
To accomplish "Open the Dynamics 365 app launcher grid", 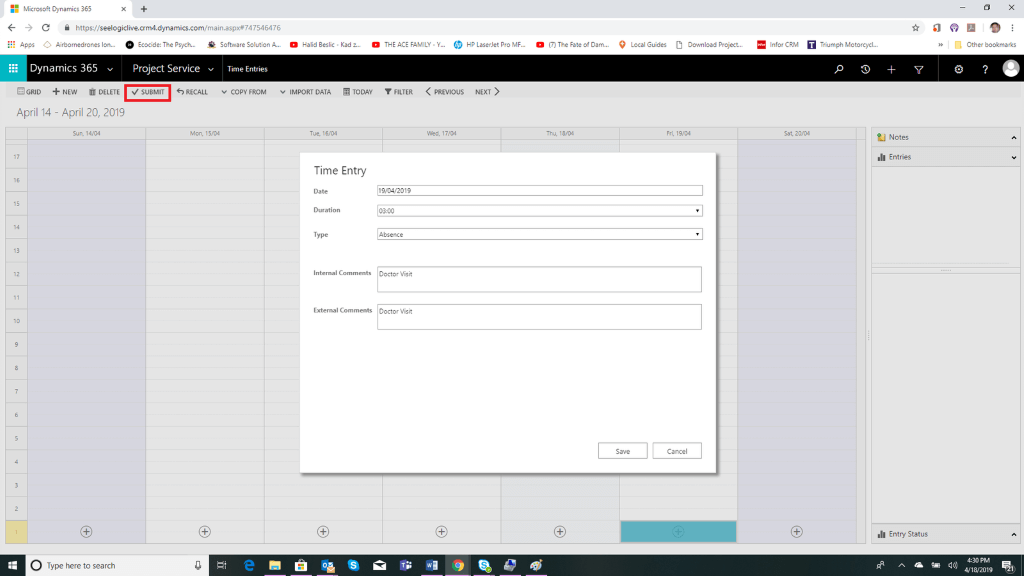I will pyautogui.click(x=14, y=69).
